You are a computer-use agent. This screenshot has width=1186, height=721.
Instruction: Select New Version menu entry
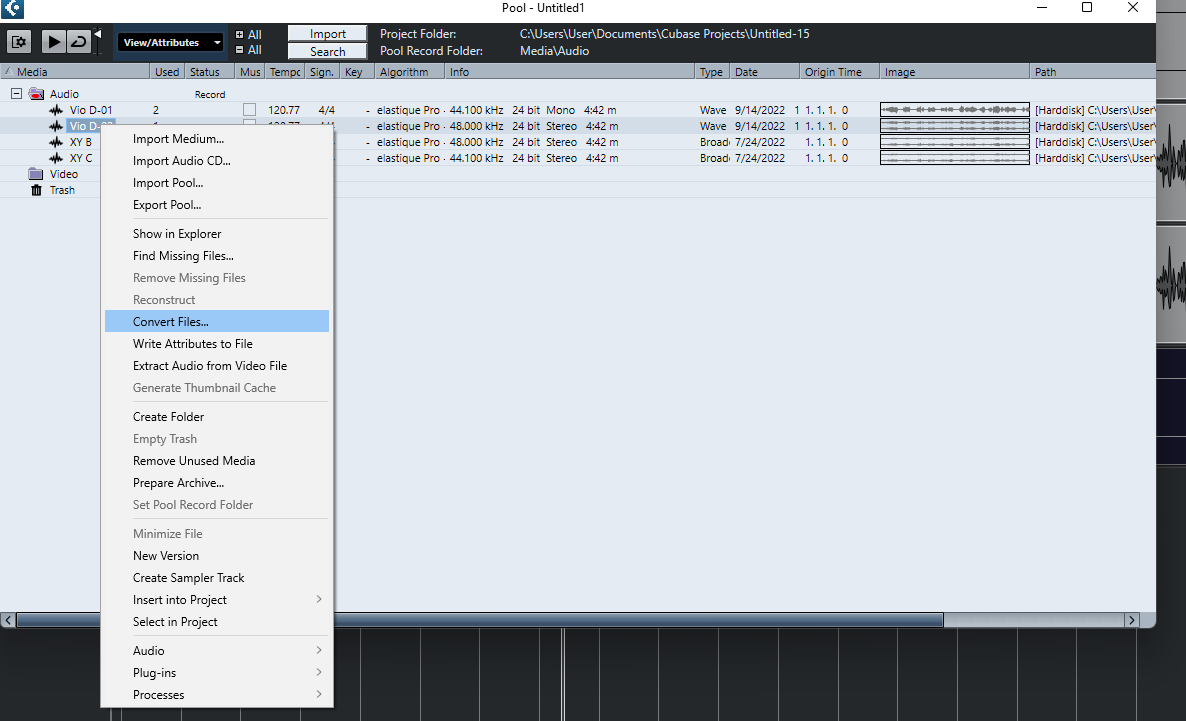[217, 555]
